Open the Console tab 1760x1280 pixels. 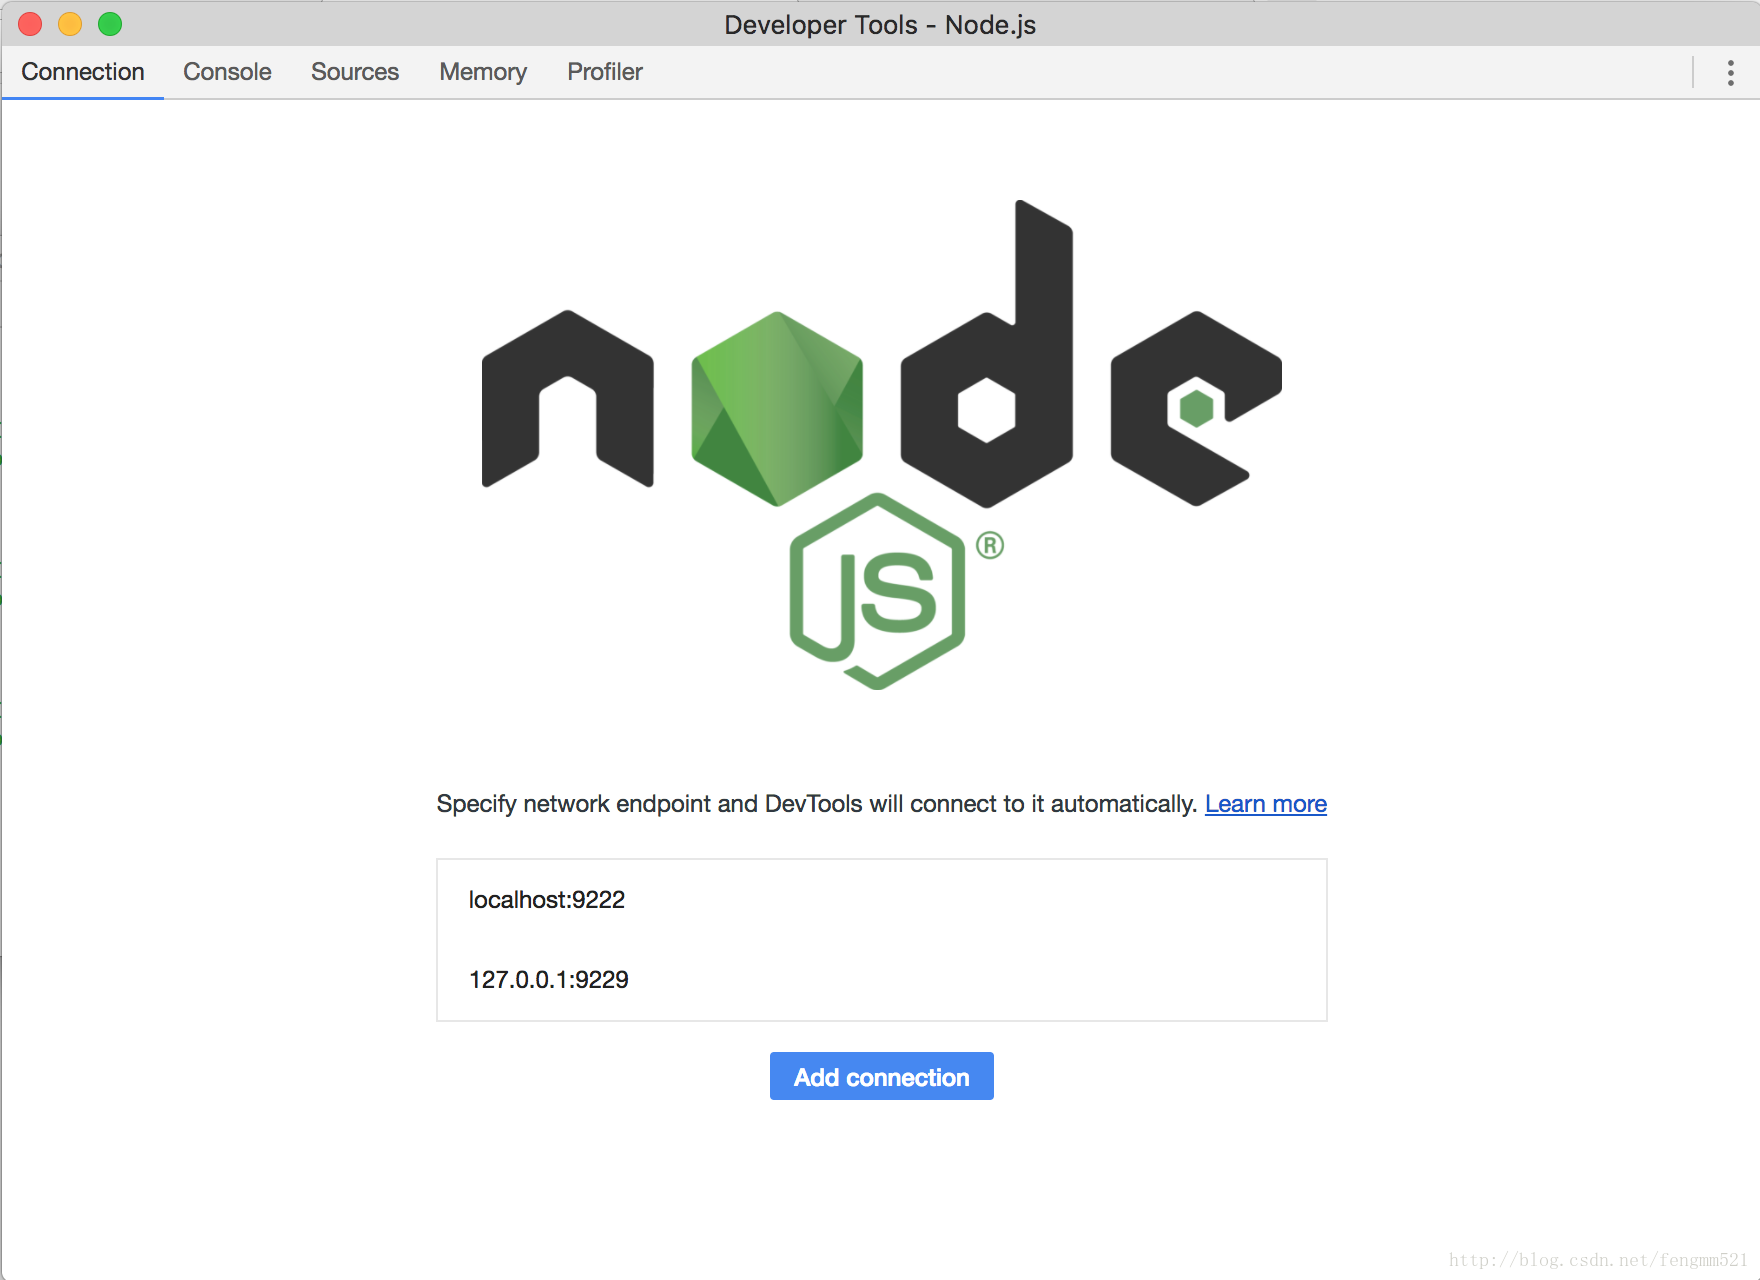[x=227, y=72]
